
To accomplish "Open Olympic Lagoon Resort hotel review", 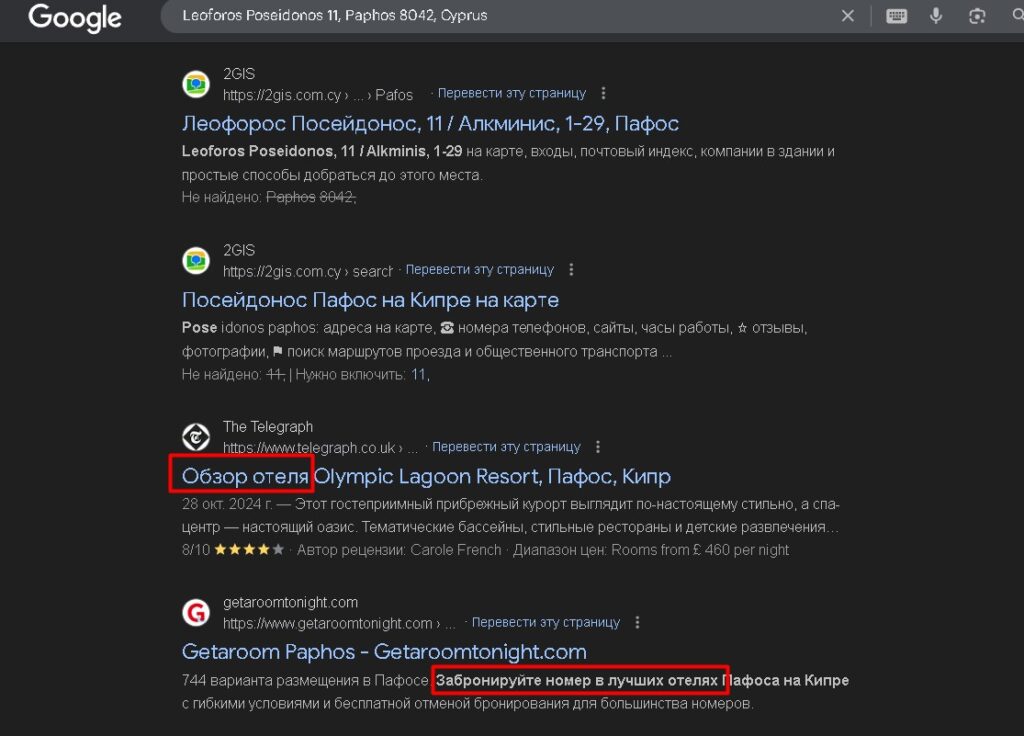I will pyautogui.click(x=426, y=476).
